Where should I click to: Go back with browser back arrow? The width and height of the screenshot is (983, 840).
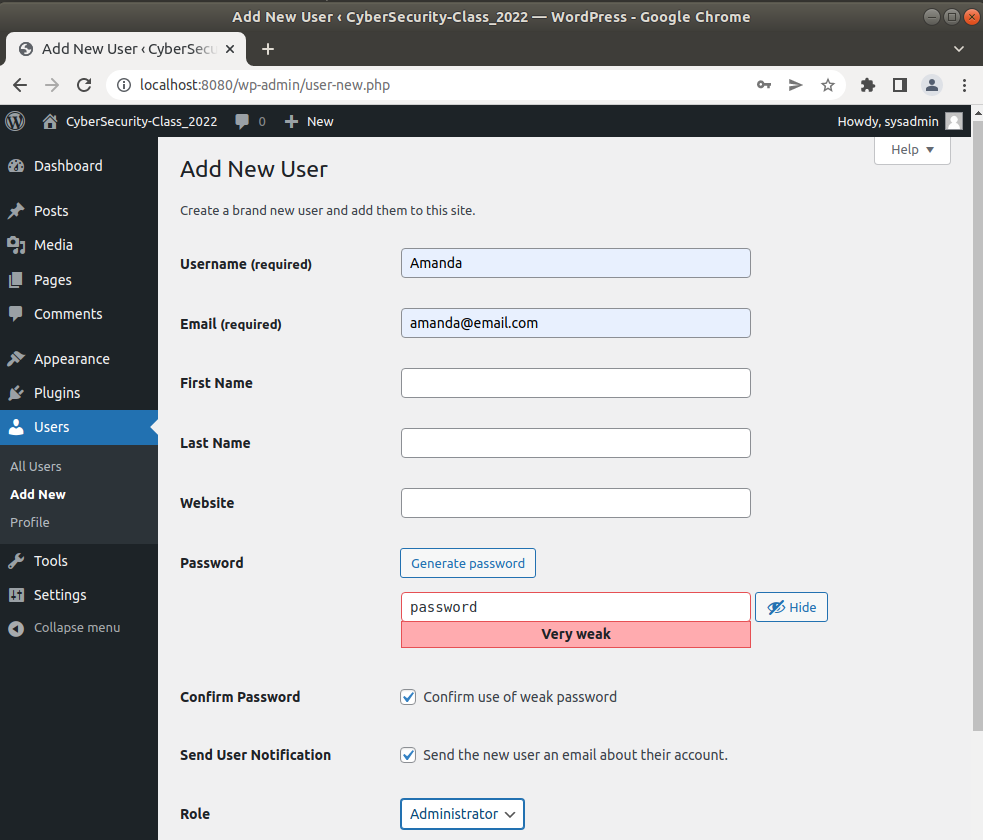coord(20,85)
